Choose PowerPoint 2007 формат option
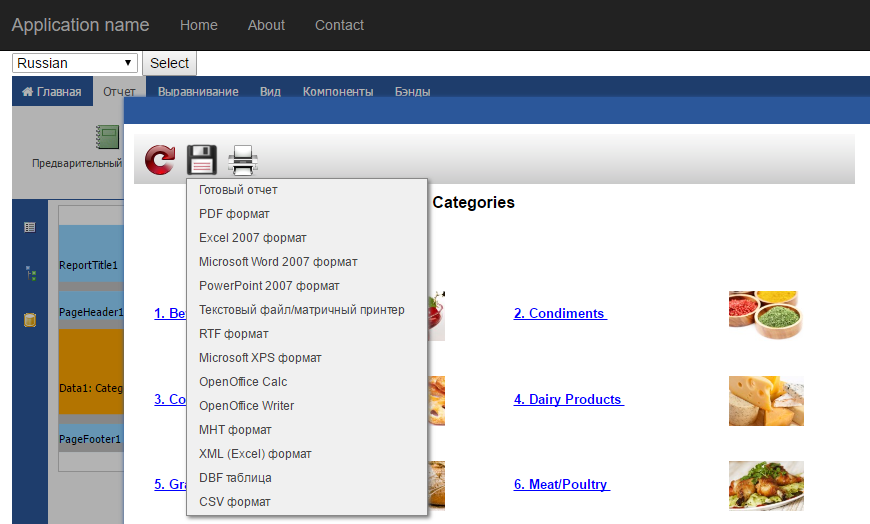 click(x=307, y=286)
